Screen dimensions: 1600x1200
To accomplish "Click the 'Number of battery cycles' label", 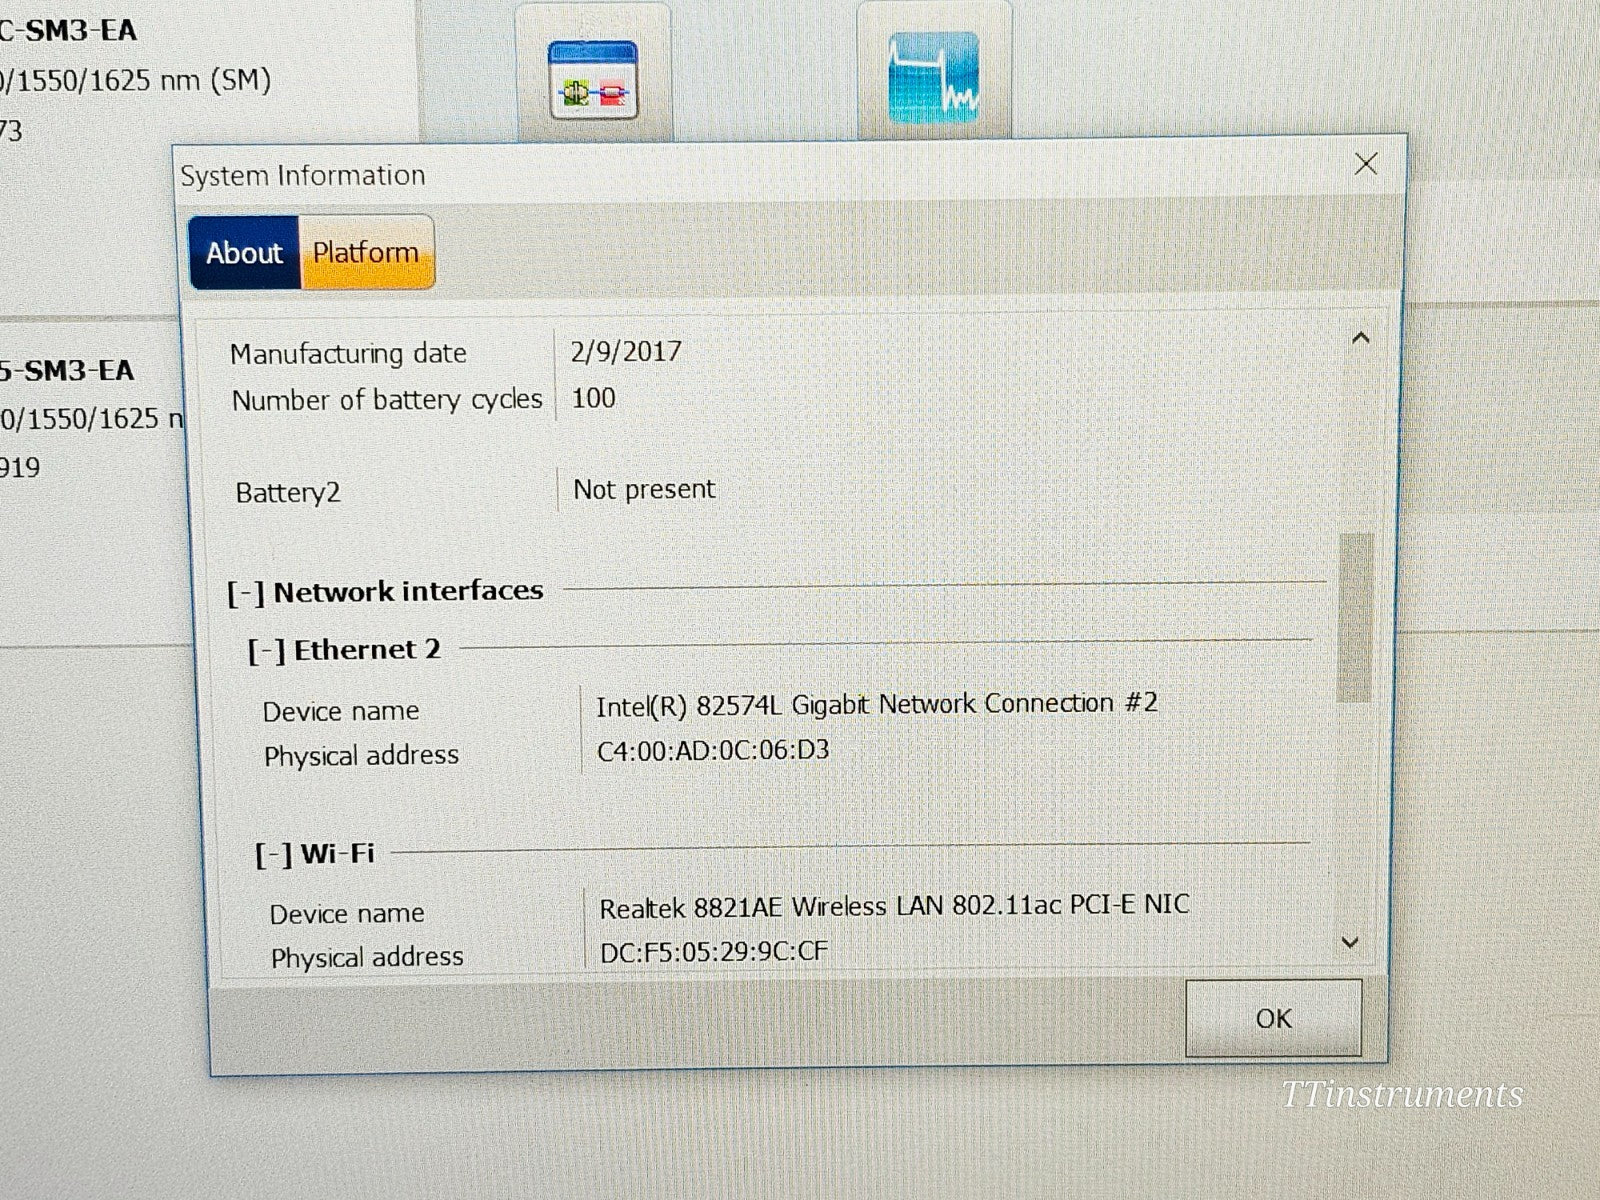I will coord(387,400).
